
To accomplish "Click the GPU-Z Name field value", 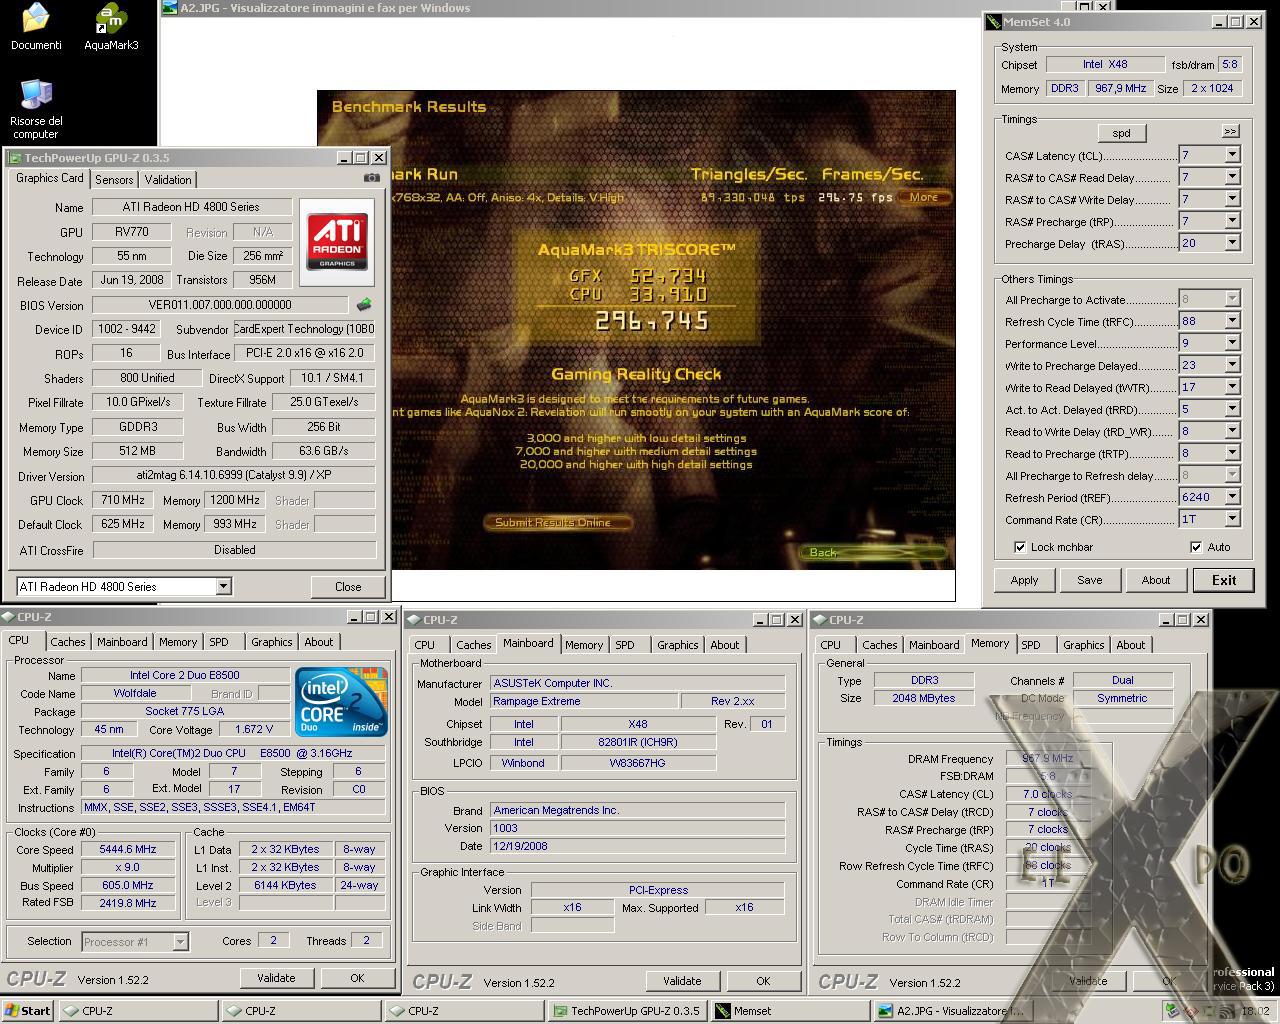I will pyautogui.click(x=192, y=207).
